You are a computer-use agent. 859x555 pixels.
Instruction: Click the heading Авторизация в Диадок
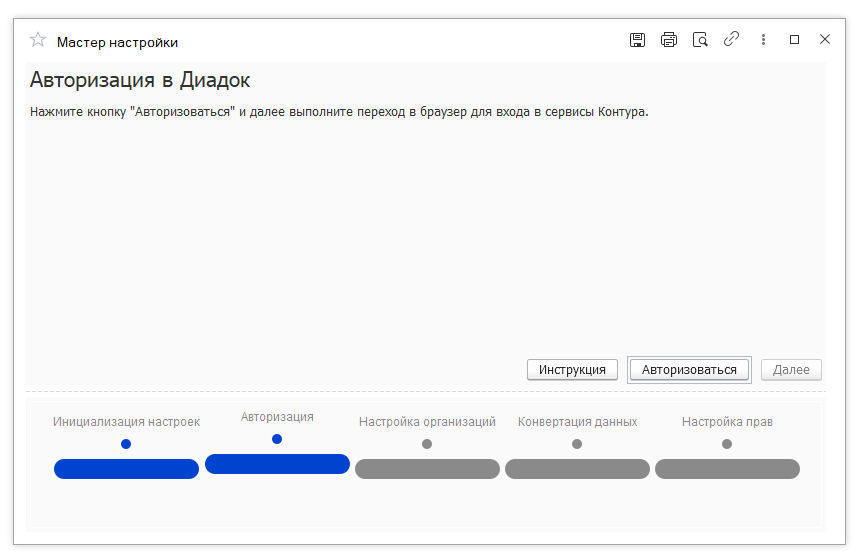(x=140, y=81)
